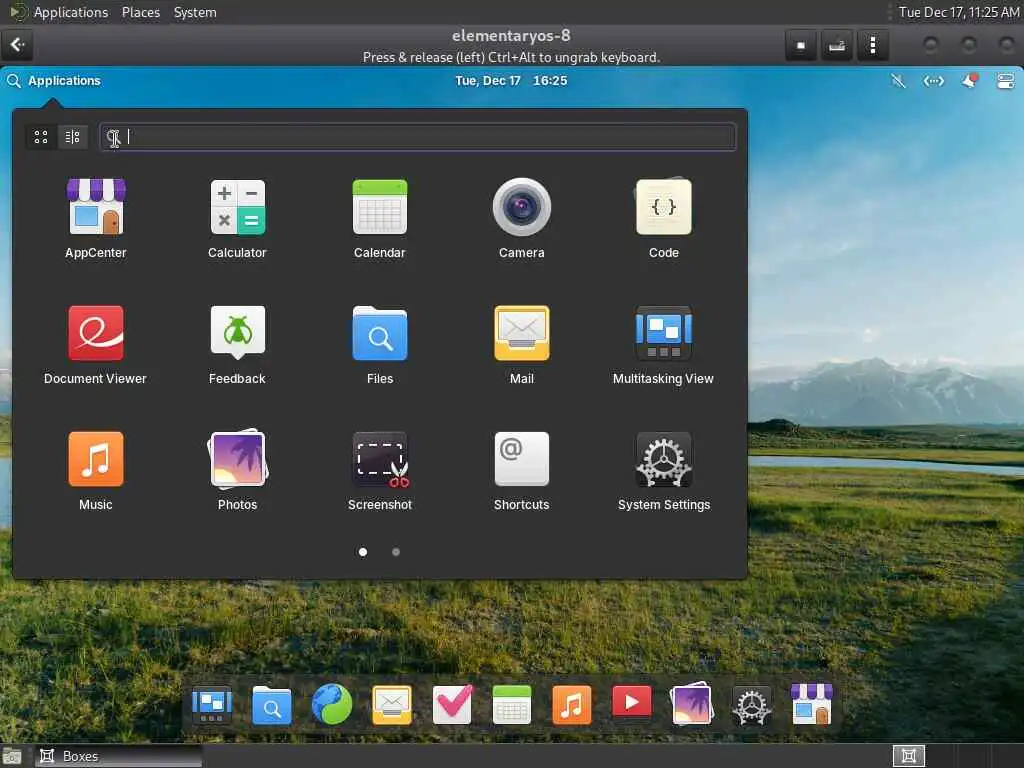Open the muted sound indicator
1024x768 pixels.
[899, 81]
